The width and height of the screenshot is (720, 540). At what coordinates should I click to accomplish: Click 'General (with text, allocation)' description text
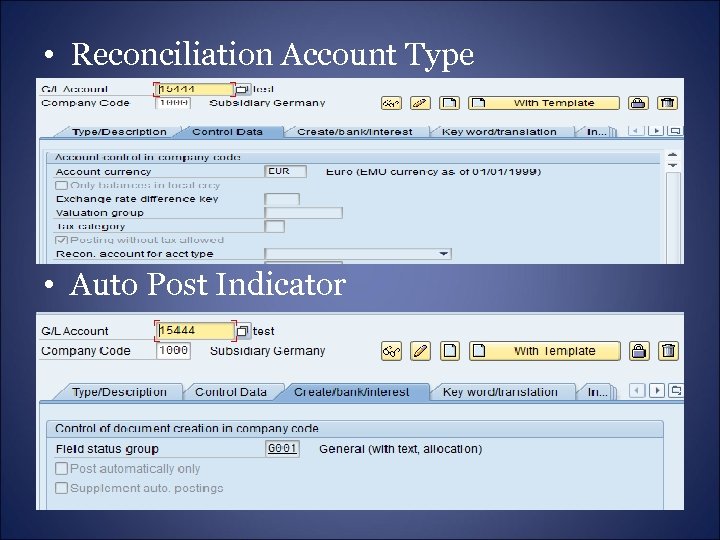coord(400,449)
